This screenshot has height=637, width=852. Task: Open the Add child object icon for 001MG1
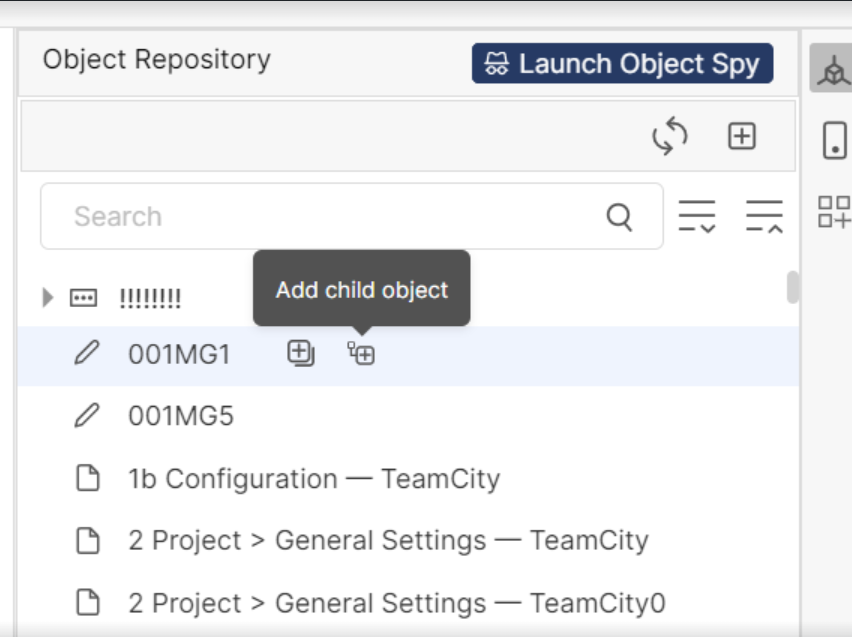[360, 352]
